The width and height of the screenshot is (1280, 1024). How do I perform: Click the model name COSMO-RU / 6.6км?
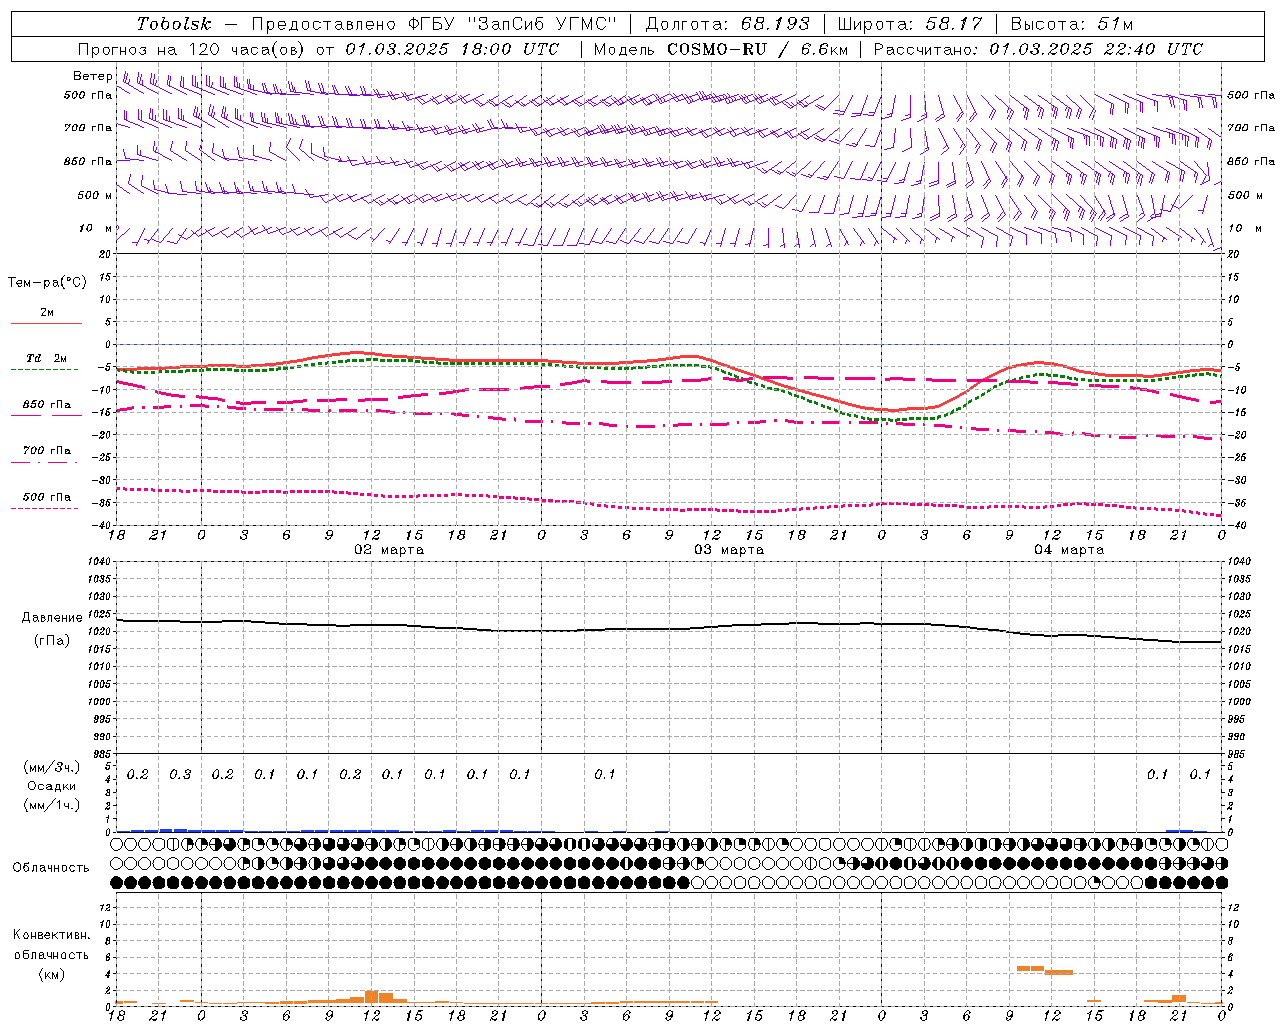758,49
